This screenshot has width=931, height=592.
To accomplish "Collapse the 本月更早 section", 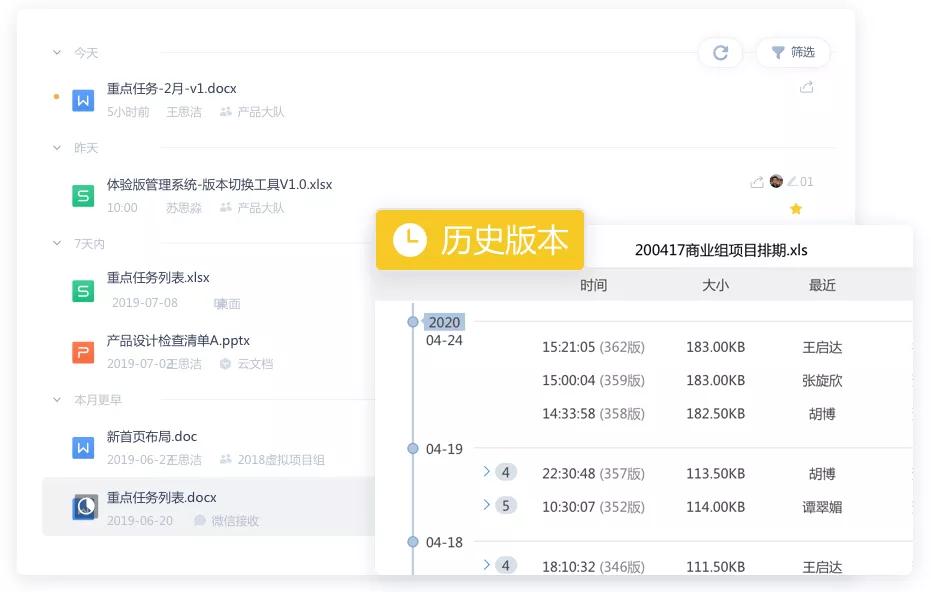I will pos(56,399).
